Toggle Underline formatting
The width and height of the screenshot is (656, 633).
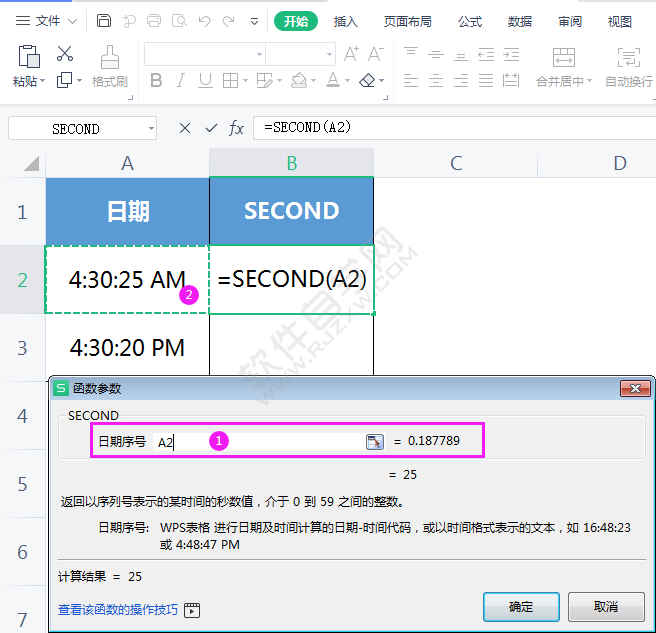point(205,80)
